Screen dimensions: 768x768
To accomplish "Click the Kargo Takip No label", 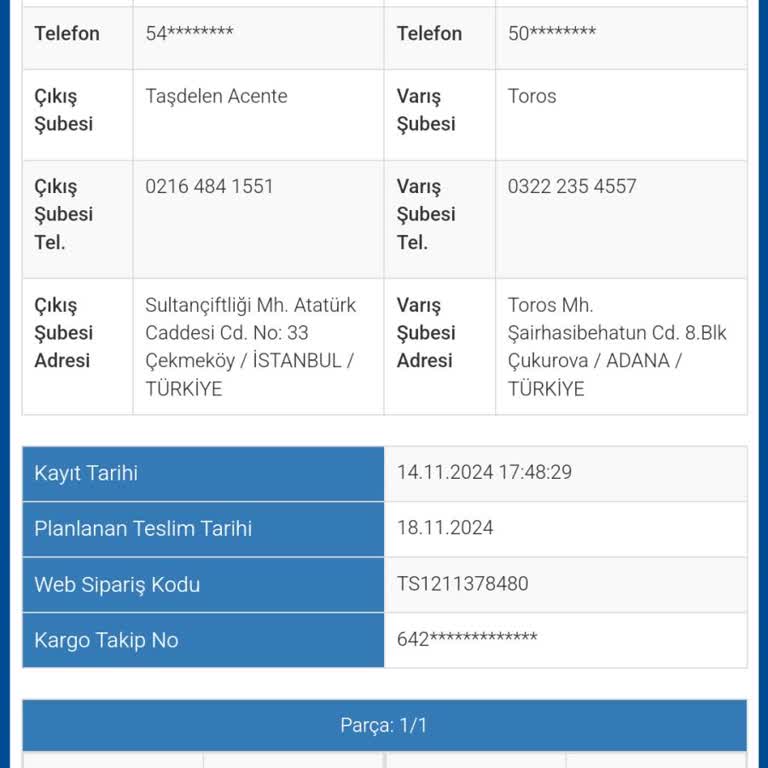I will pyautogui.click(x=106, y=640).
